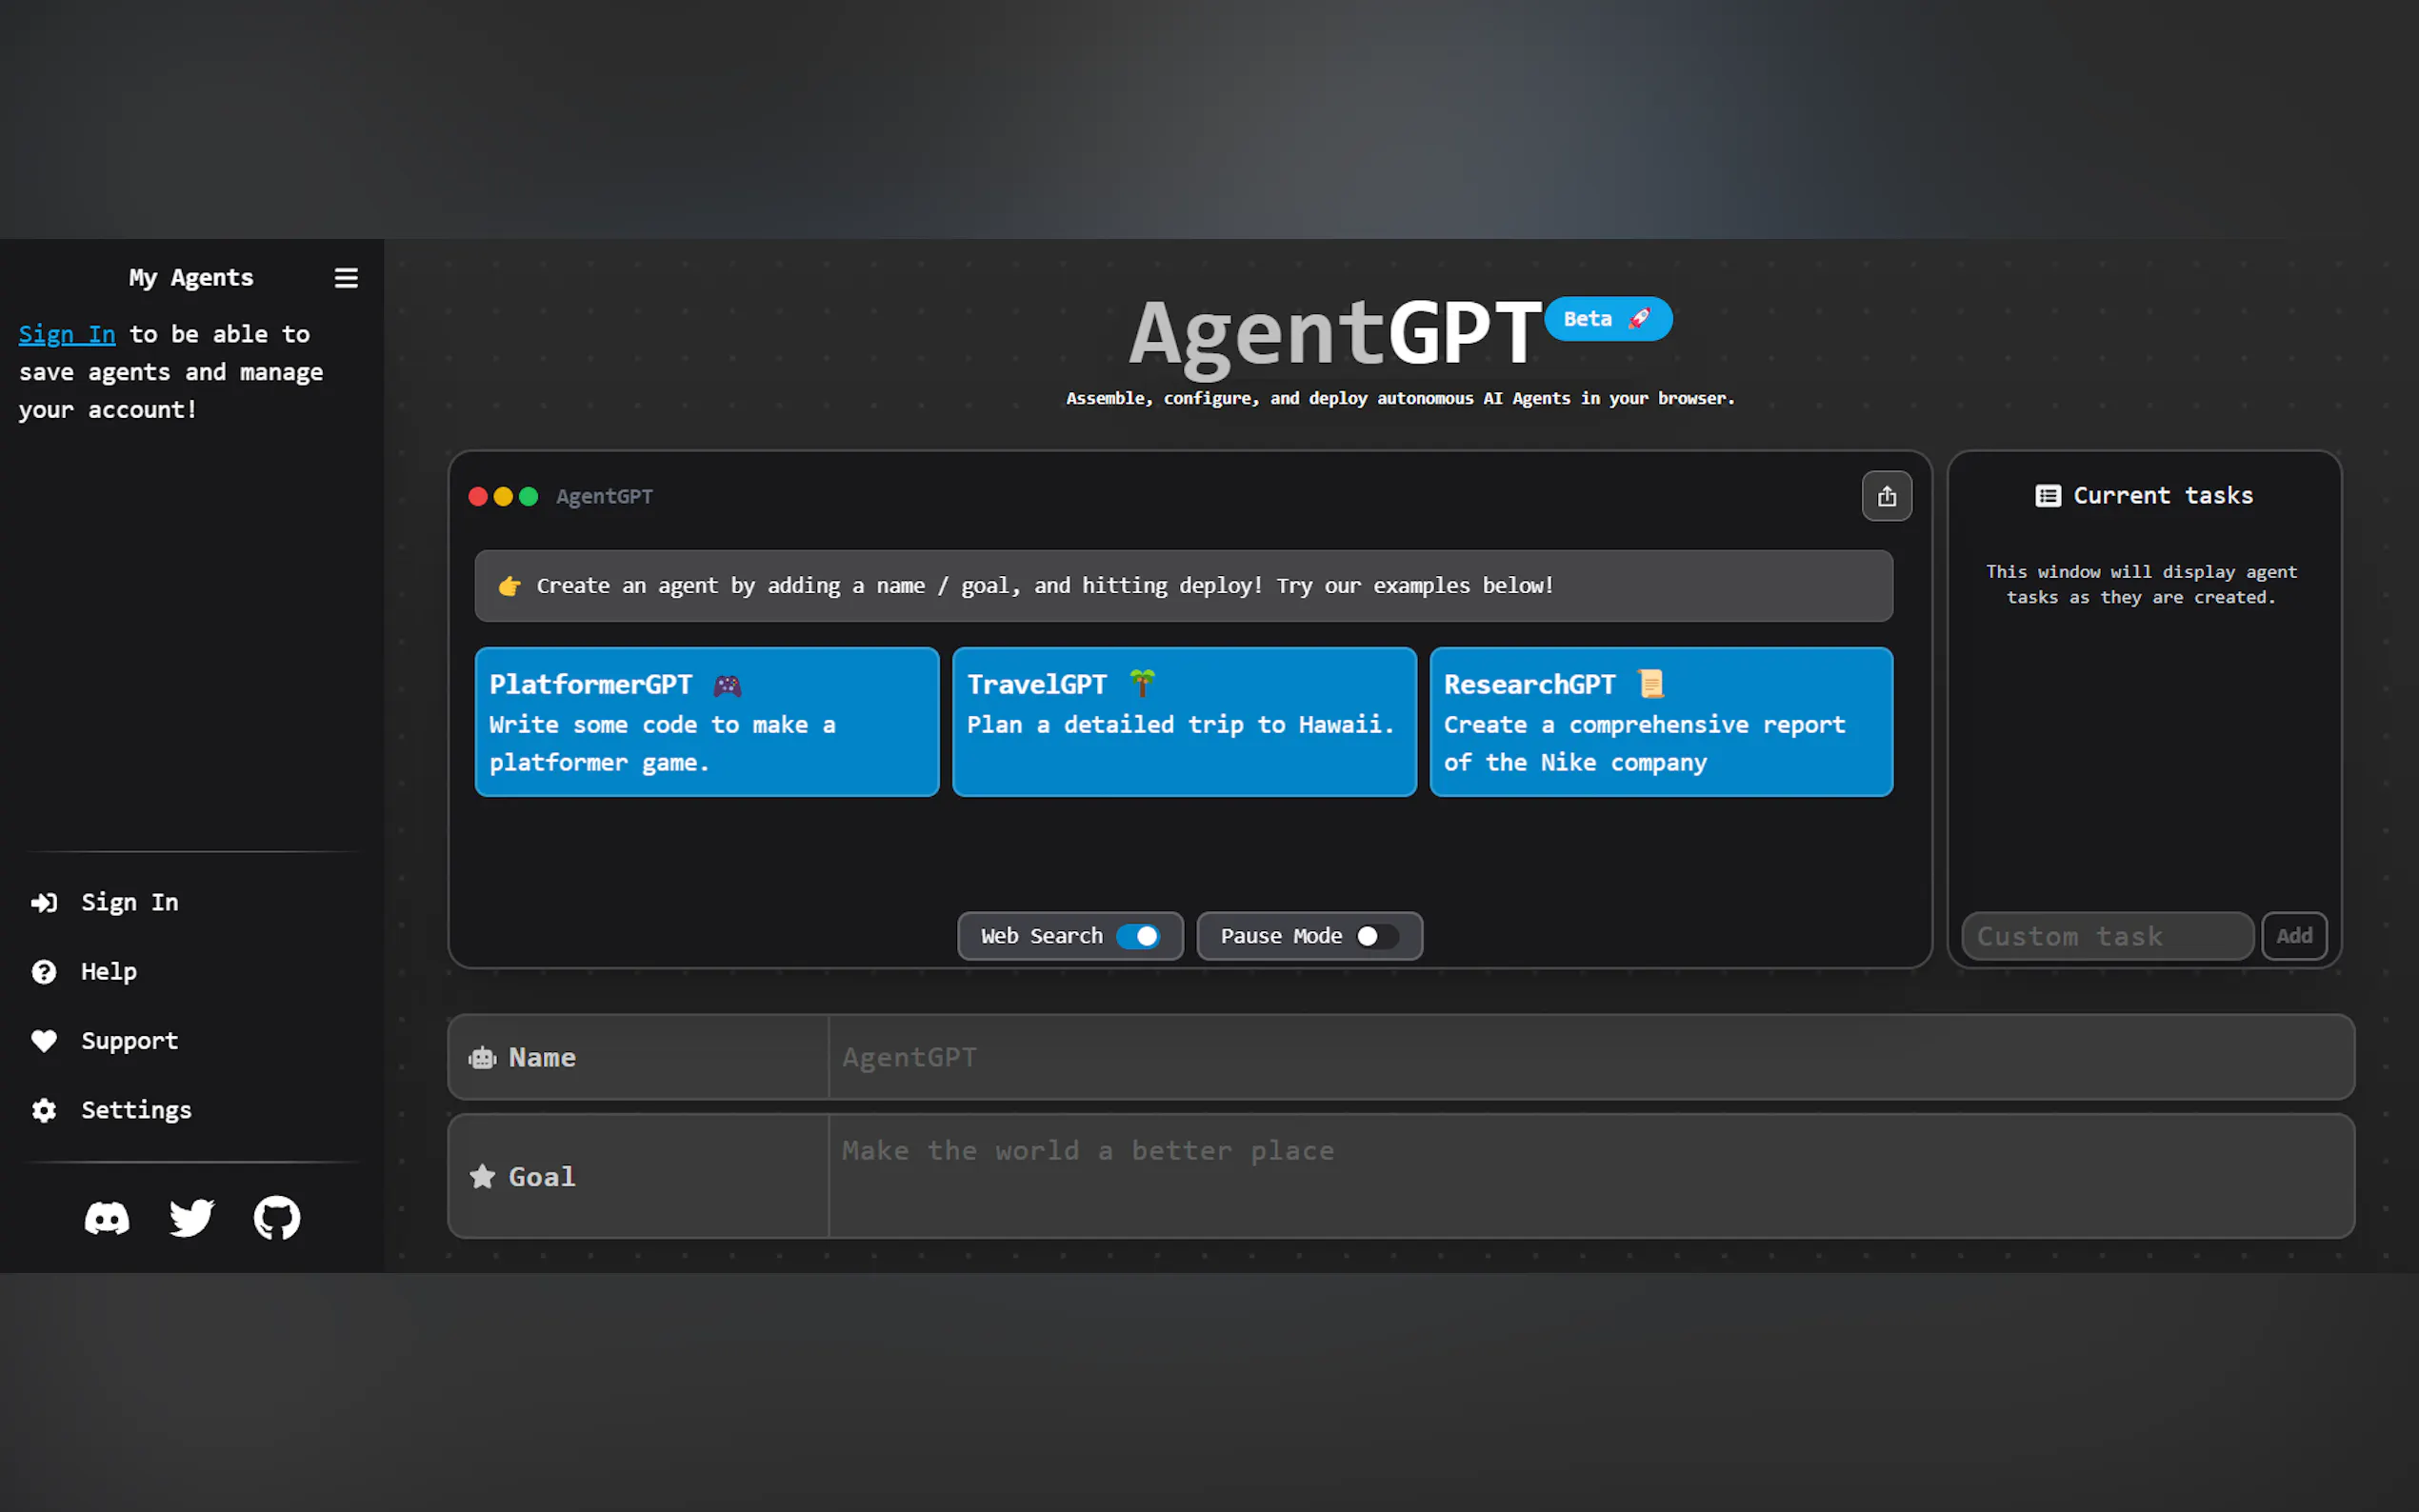
Task: Click the Beta rocket badge
Action: [1608, 319]
